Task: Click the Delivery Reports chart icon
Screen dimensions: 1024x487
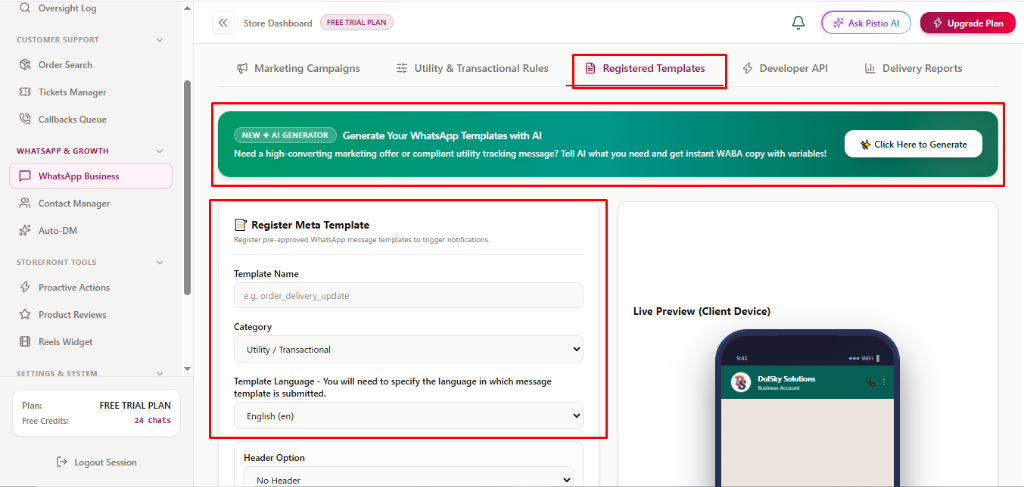Action: [x=870, y=69]
